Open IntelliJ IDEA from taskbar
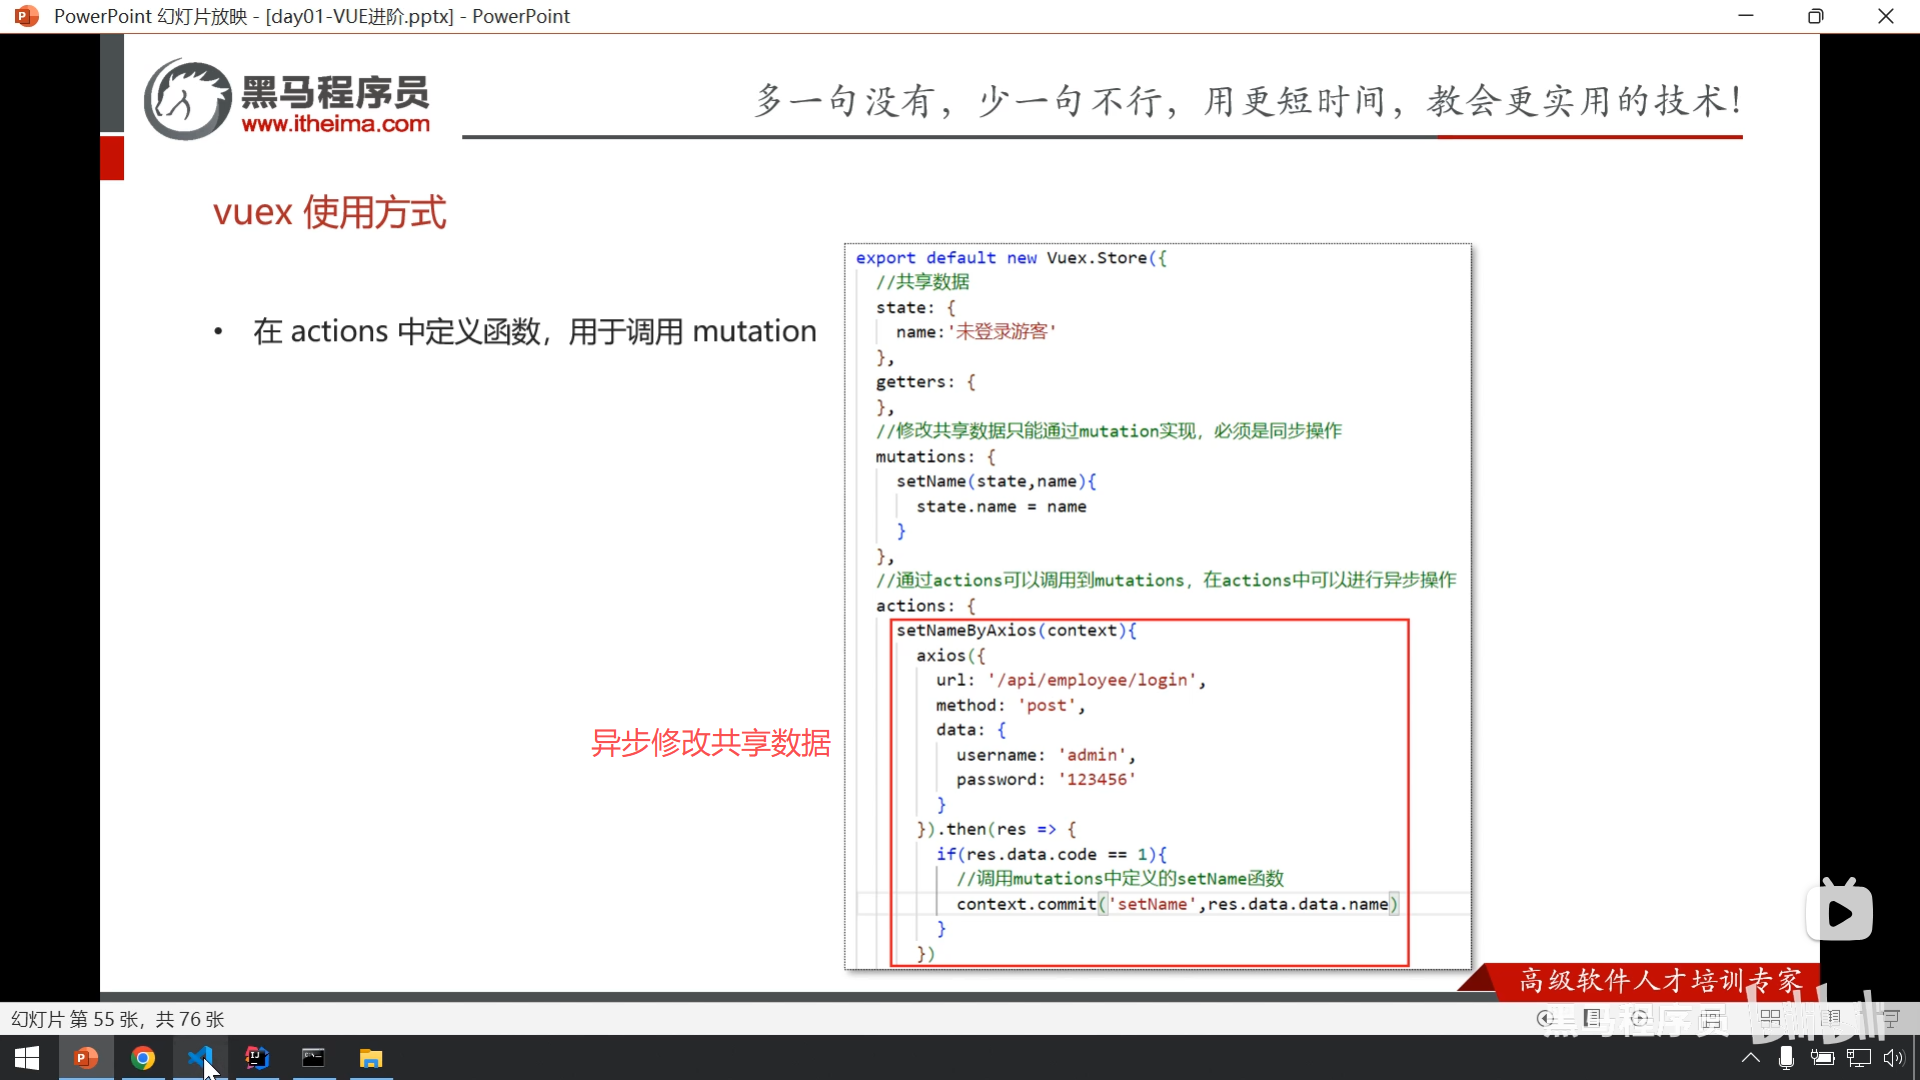 tap(257, 1058)
